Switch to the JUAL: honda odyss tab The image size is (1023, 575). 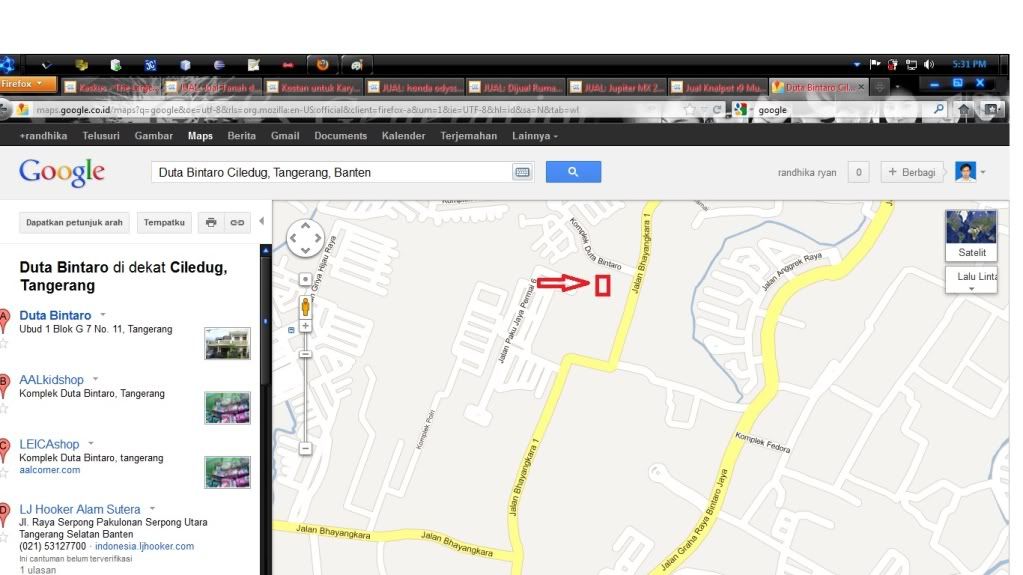point(414,87)
